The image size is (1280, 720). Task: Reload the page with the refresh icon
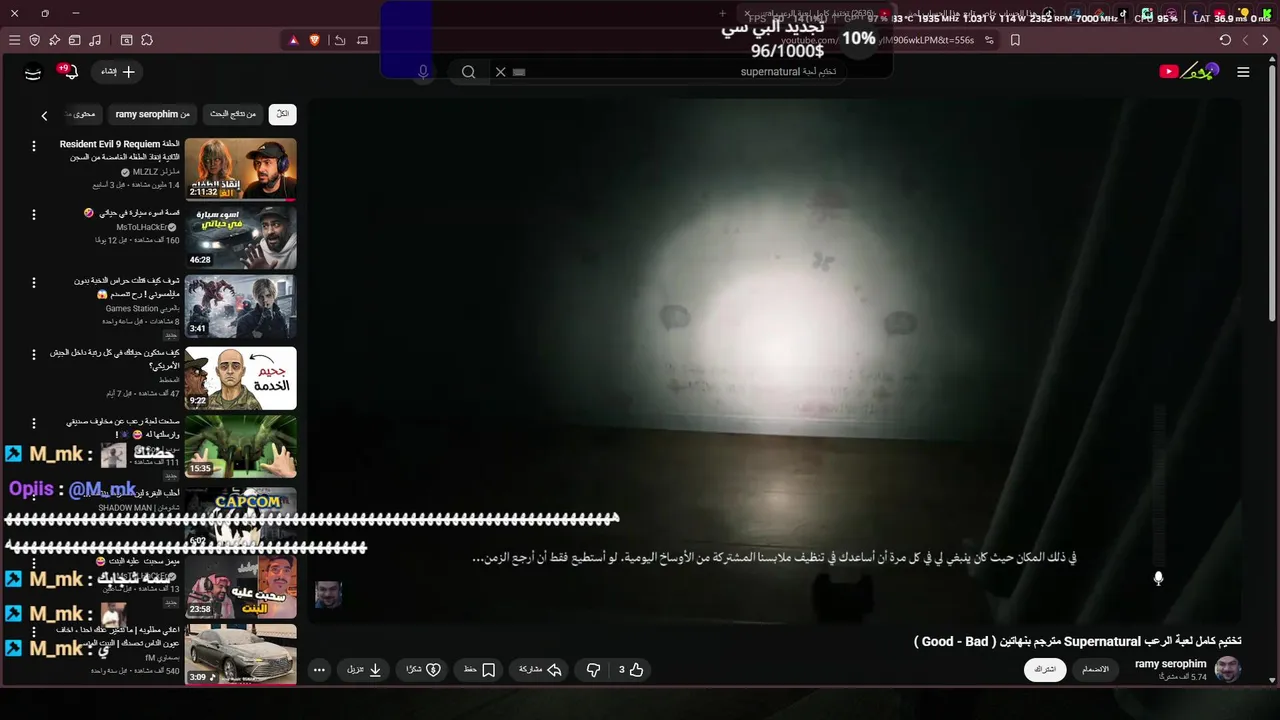point(1225,40)
